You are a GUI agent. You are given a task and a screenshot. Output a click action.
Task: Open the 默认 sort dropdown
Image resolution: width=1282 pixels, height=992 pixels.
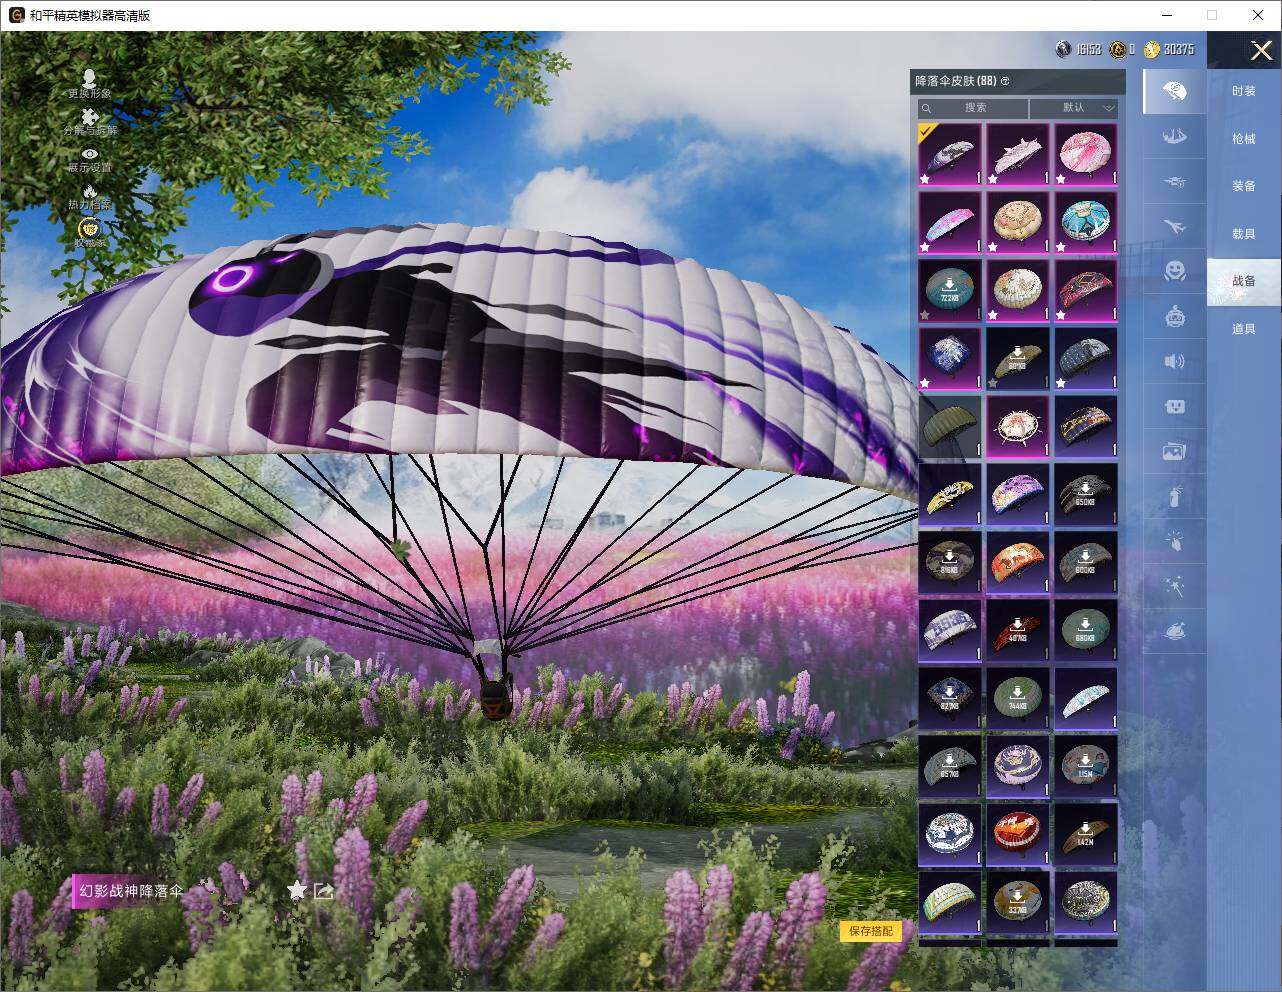[x=1074, y=108]
